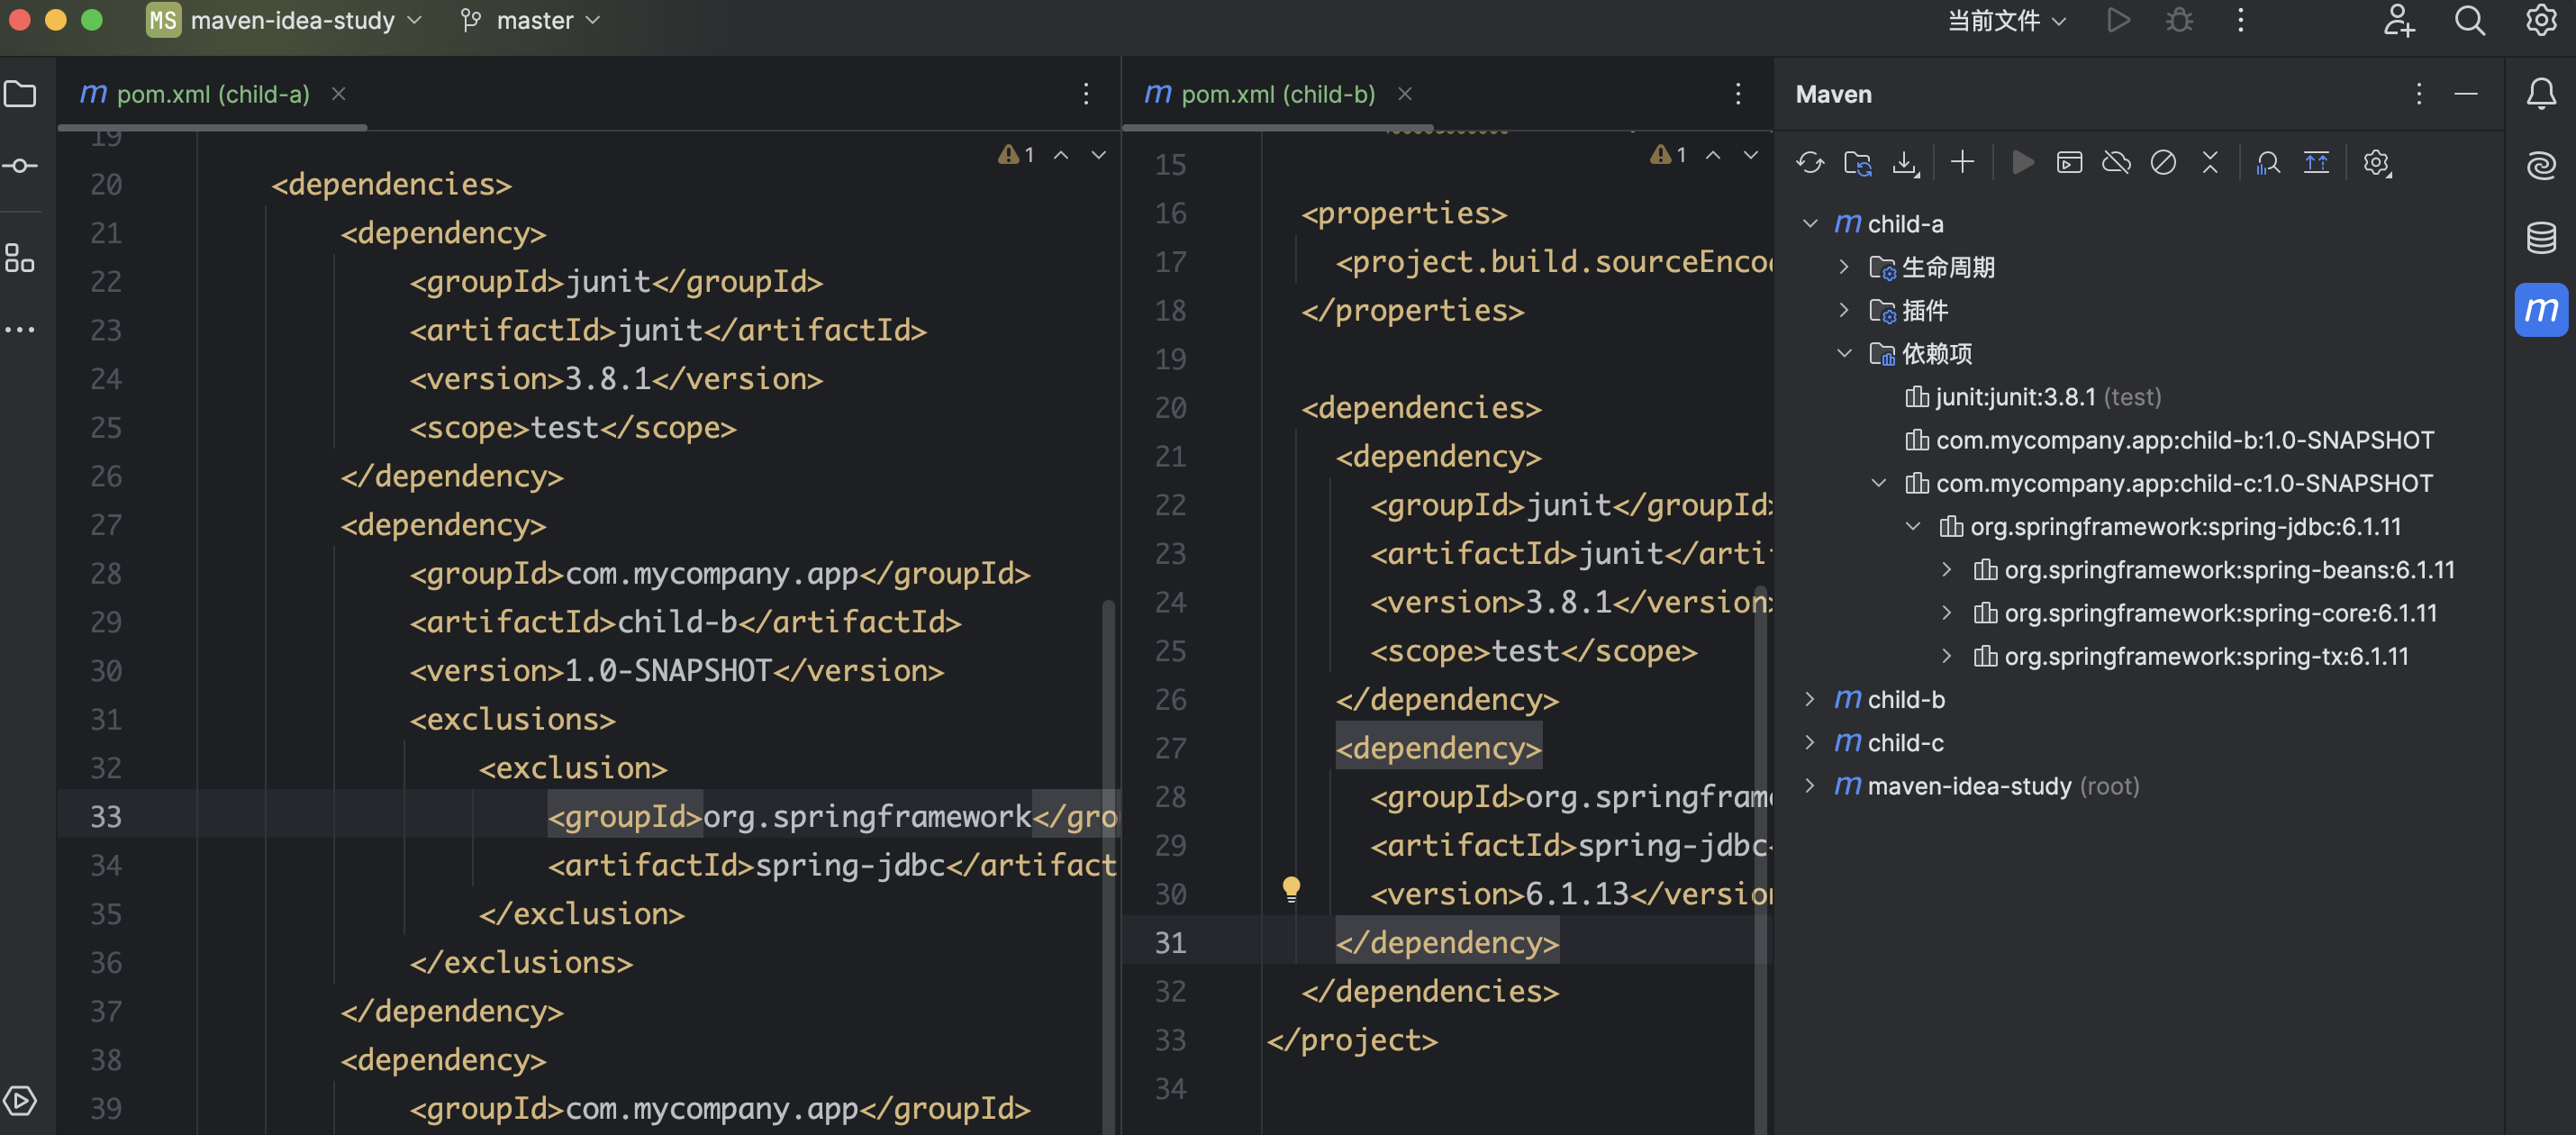Toggle Maven offline mode
2576x1135 pixels.
2116,162
